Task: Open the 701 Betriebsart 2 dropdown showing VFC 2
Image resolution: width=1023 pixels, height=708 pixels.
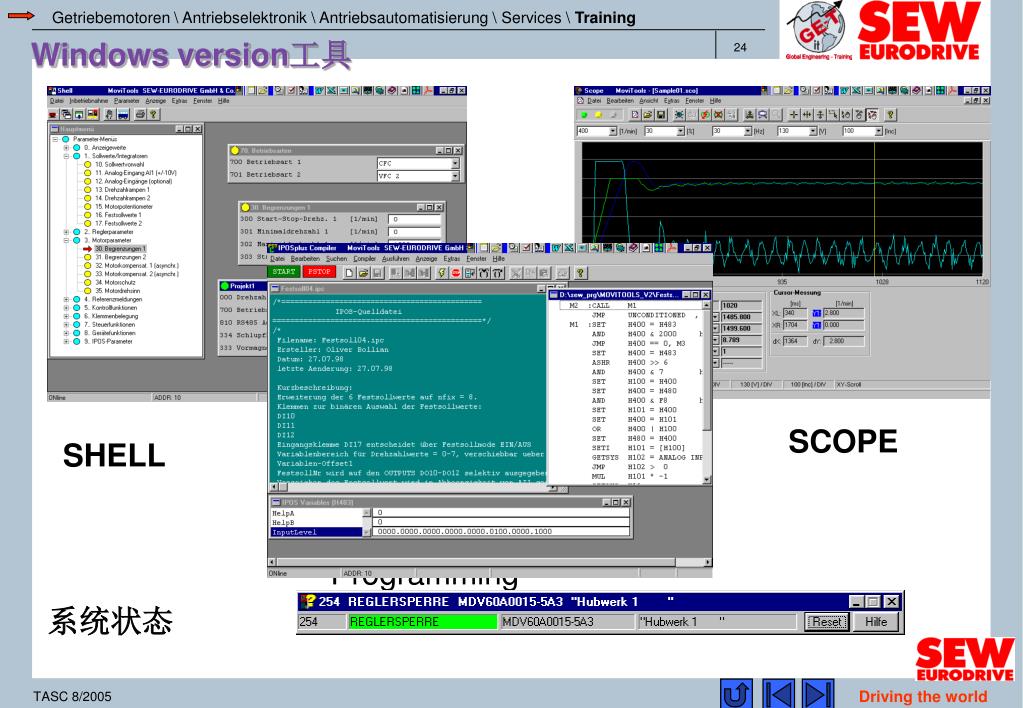Action: click(455, 176)
